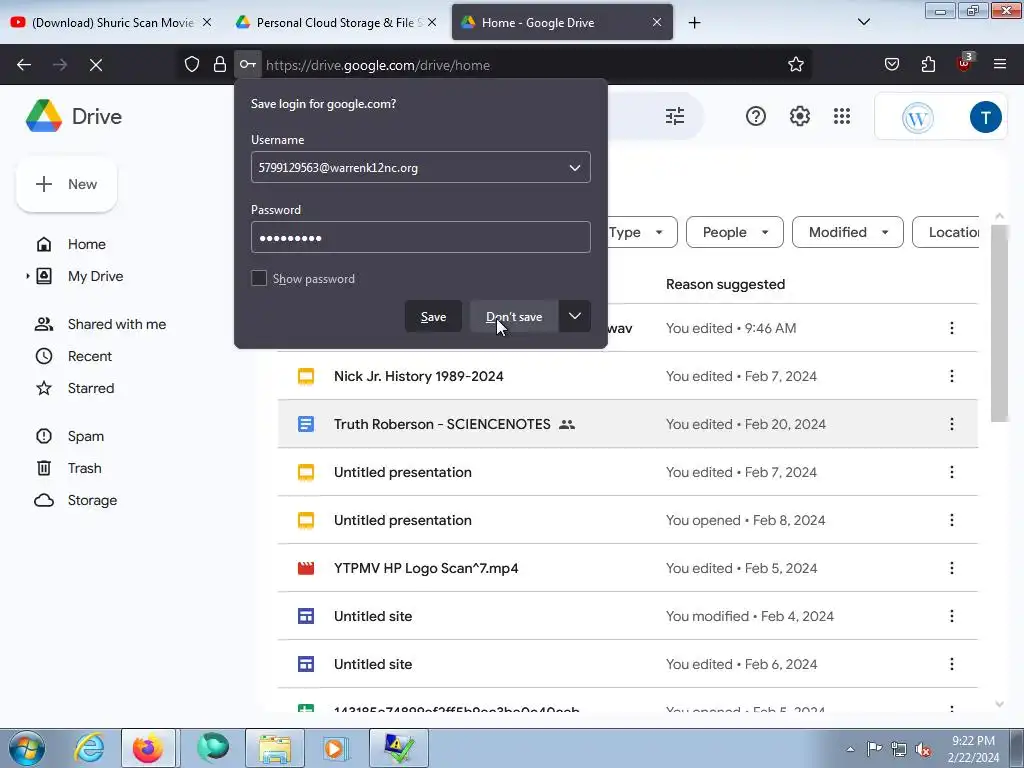The width and height of the screenshot is (1024, 768).
Task: Go back to the previous page
Action: (x=24, y=65)
